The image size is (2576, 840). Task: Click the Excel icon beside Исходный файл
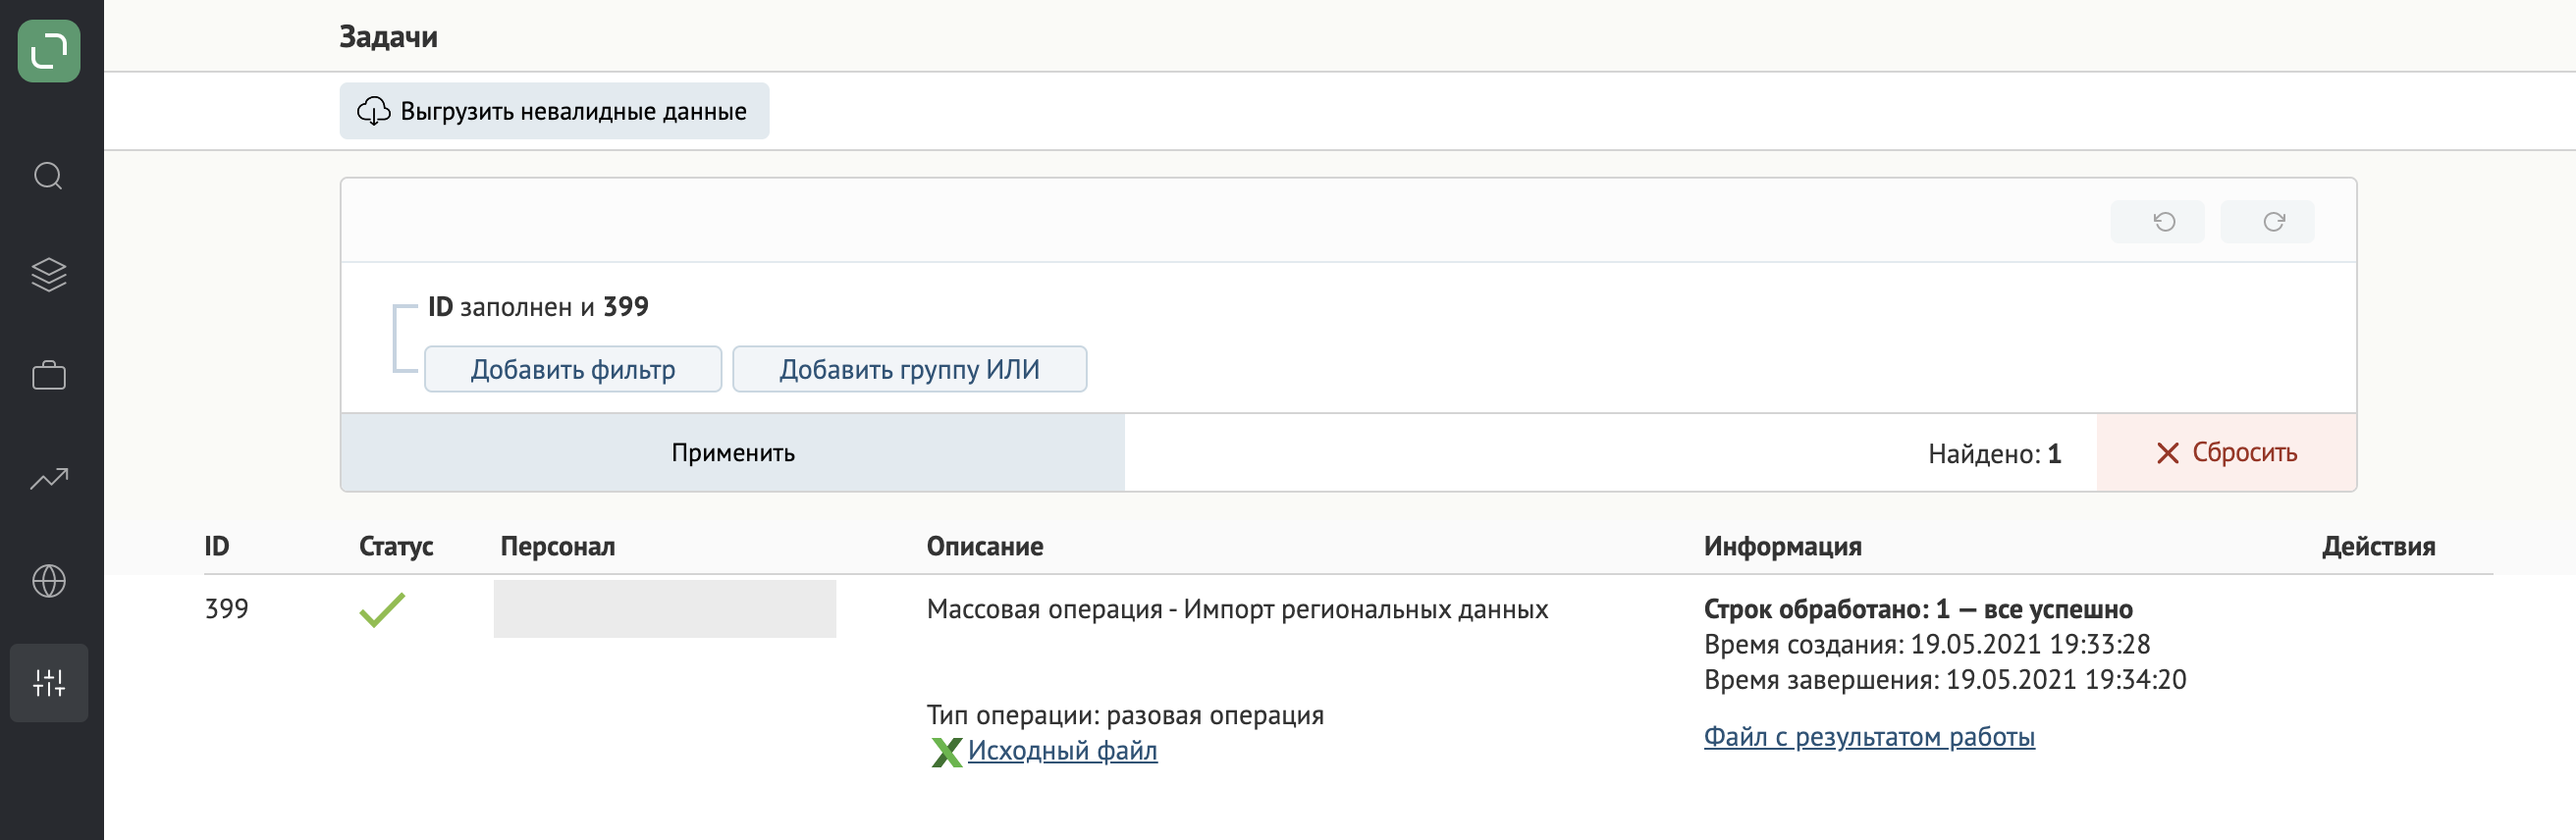[x=946, y=752]
